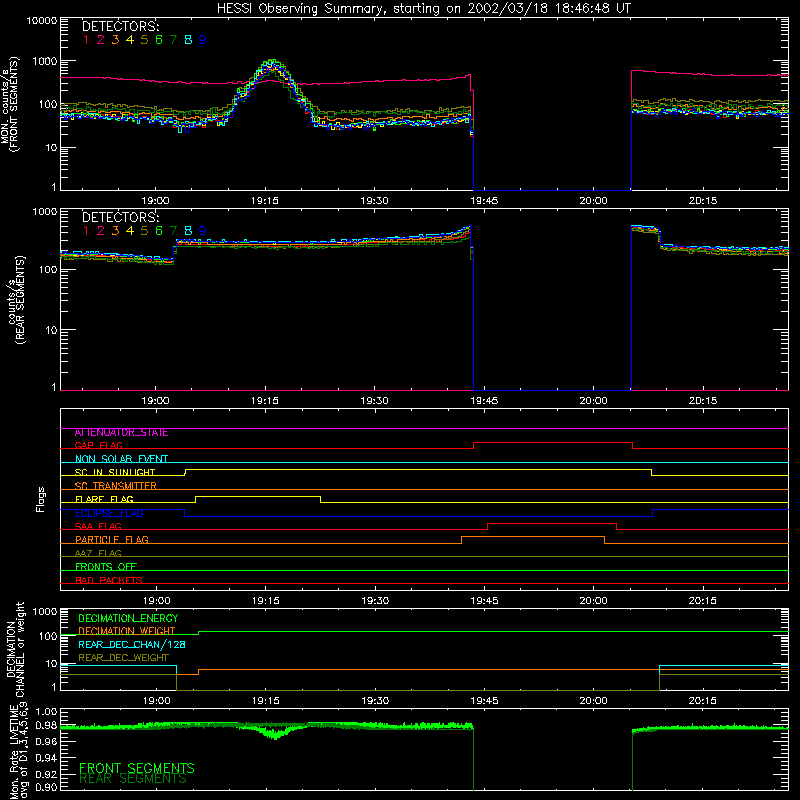The image size is (800, 800).
Task: Click the raised FLARE_FLAG step segment
Action: coord(258,496)
